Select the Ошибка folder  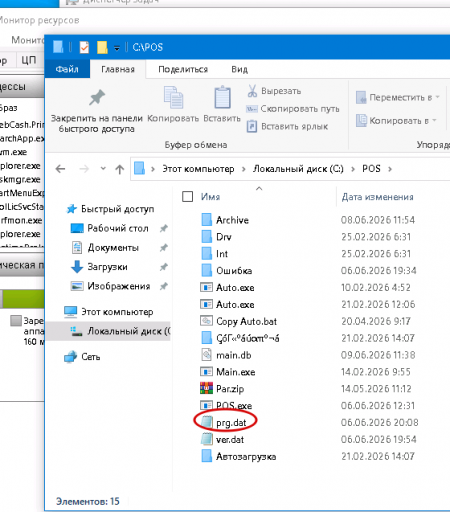click(227, 271)
